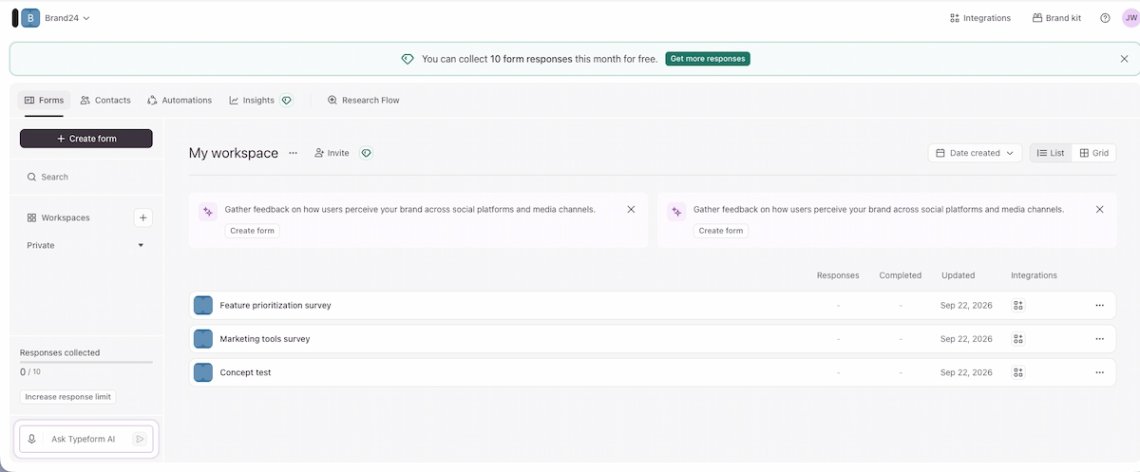Screen dimensions: 1140x472
Task: Switch to the Automations tab
Action: click(180, 100)
